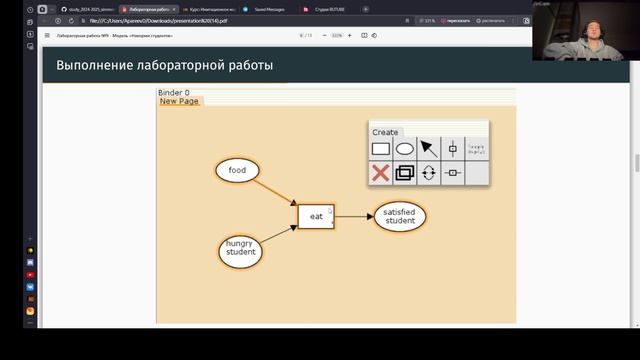Click the vertical scrollbar thumb of PDF
This screenshot has height=360, width=640.
(637, 163)
